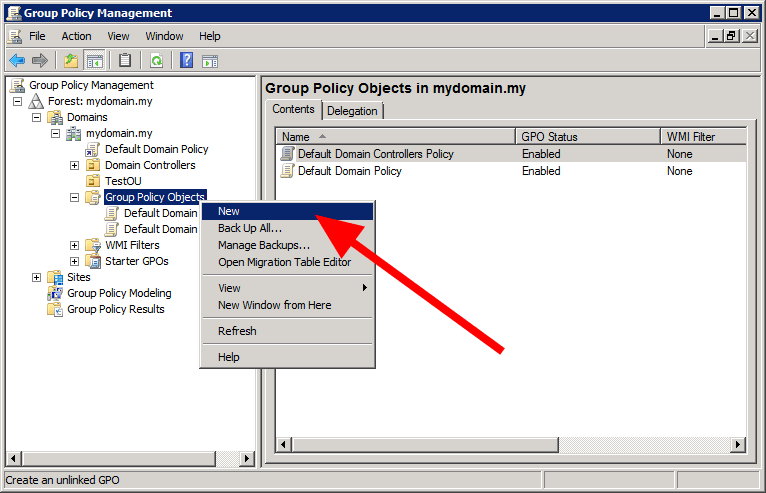Click the Default Domain Controllers Policy scroll icon
766x493 pixels.
(x=288, y=154)
